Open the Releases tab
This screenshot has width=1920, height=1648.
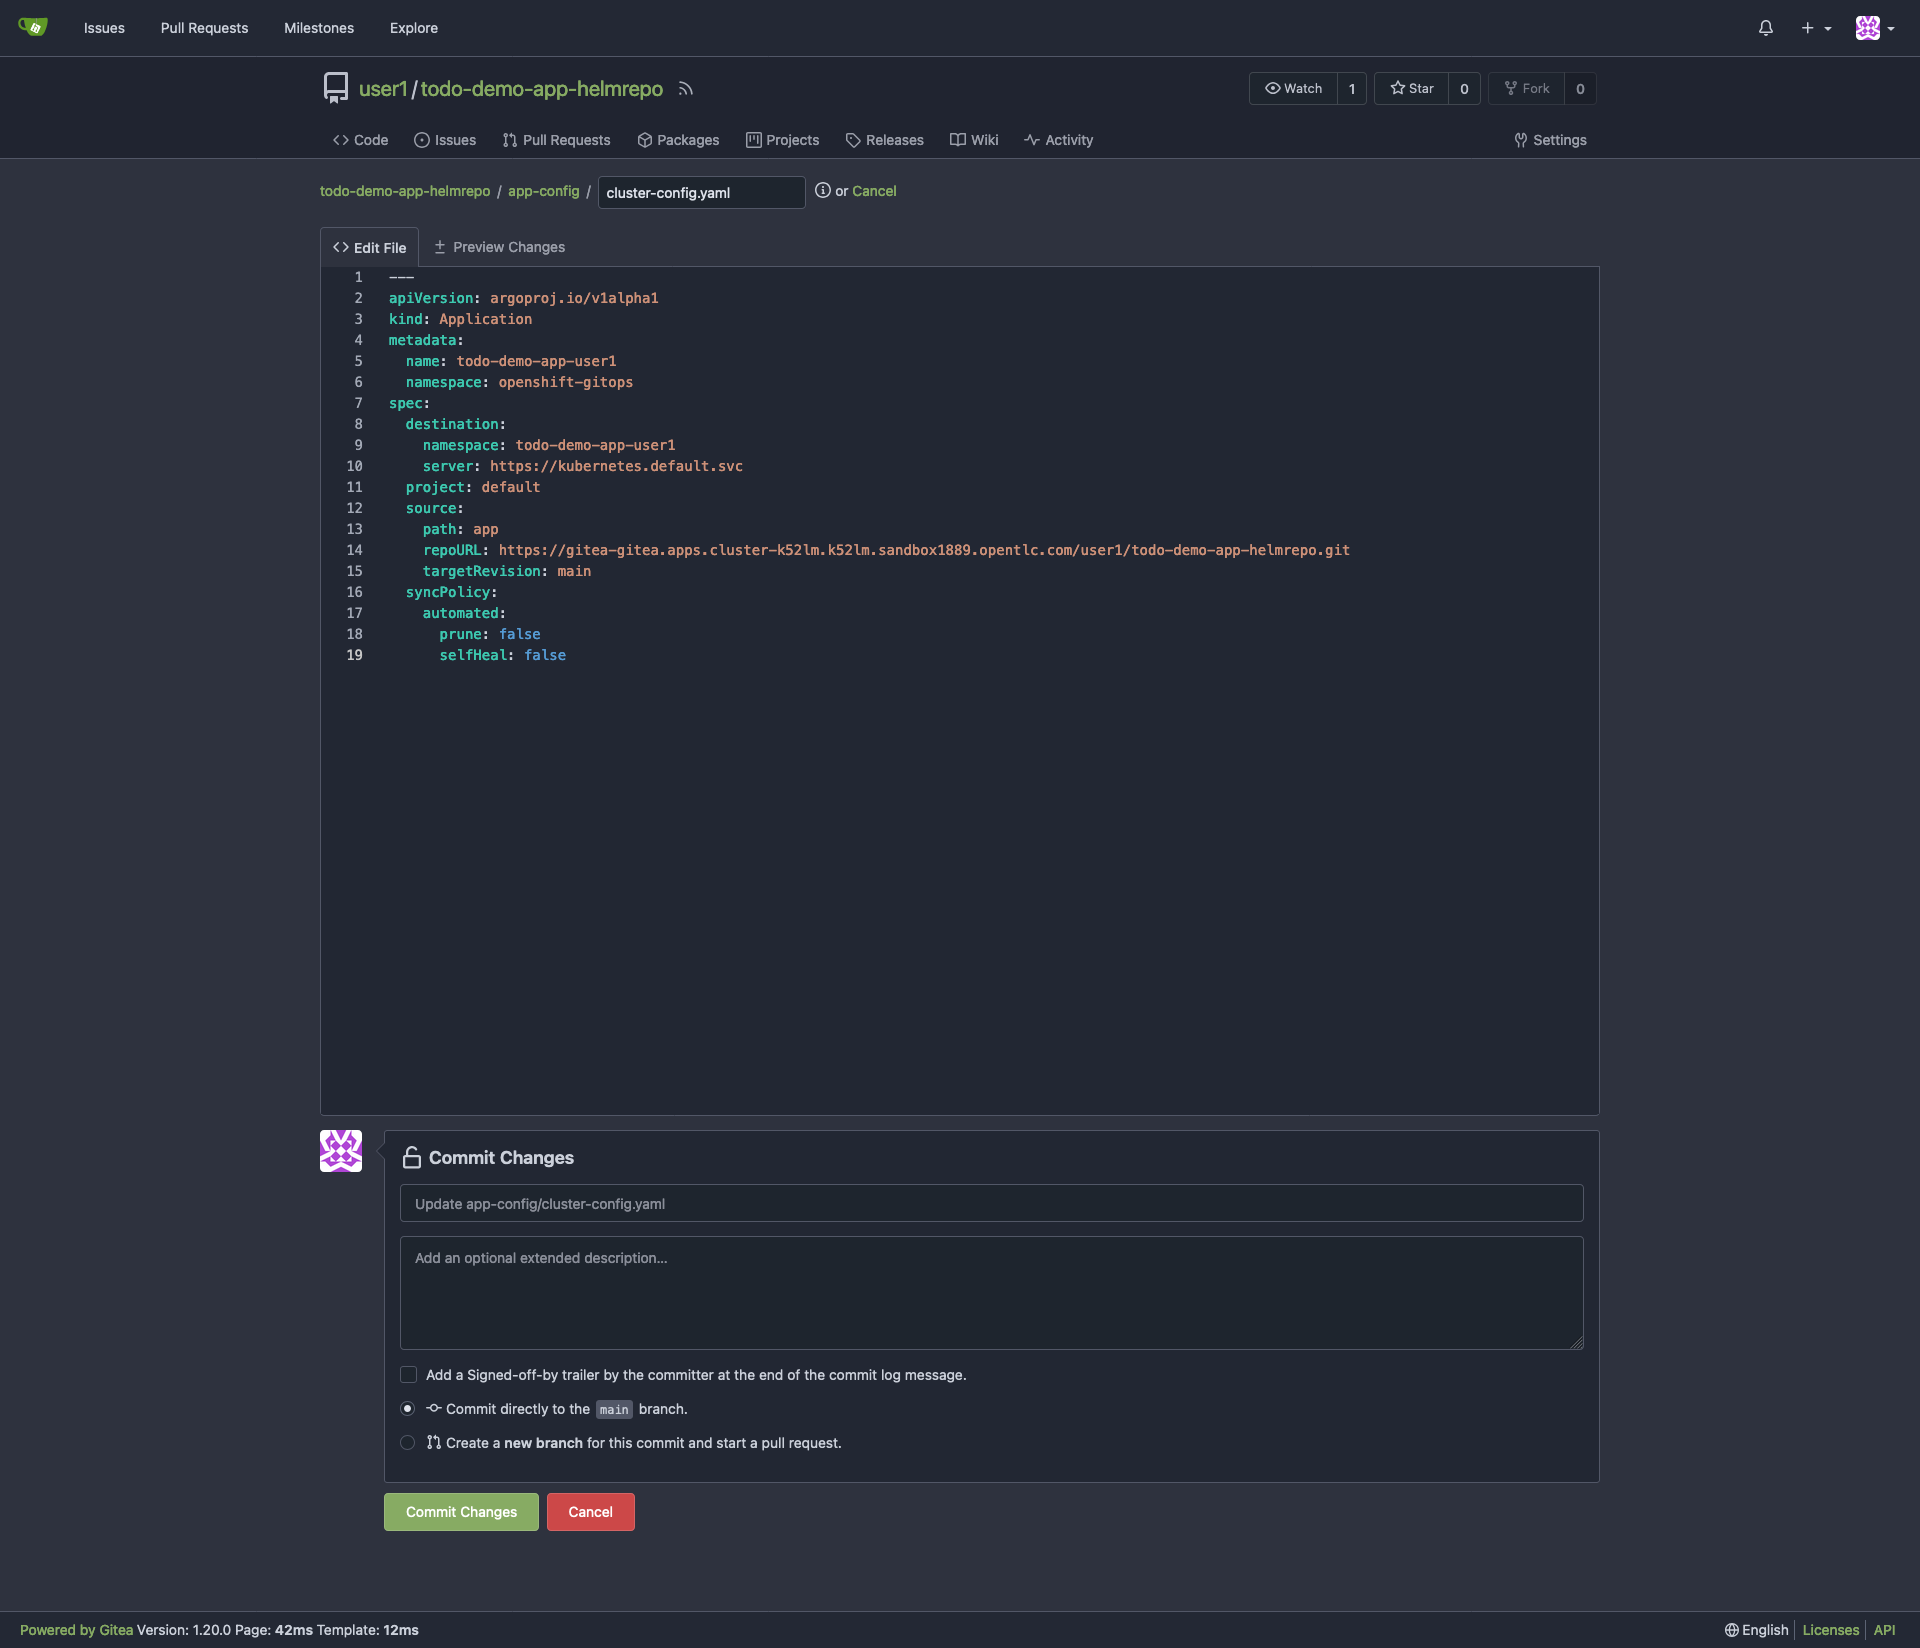tap(884, 140)
